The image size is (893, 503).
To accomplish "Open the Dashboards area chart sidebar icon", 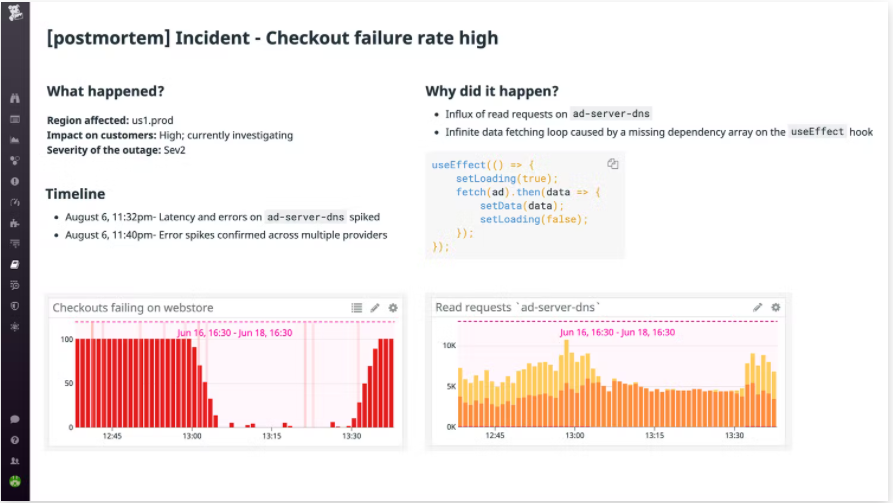I will (x=15, y=140).
